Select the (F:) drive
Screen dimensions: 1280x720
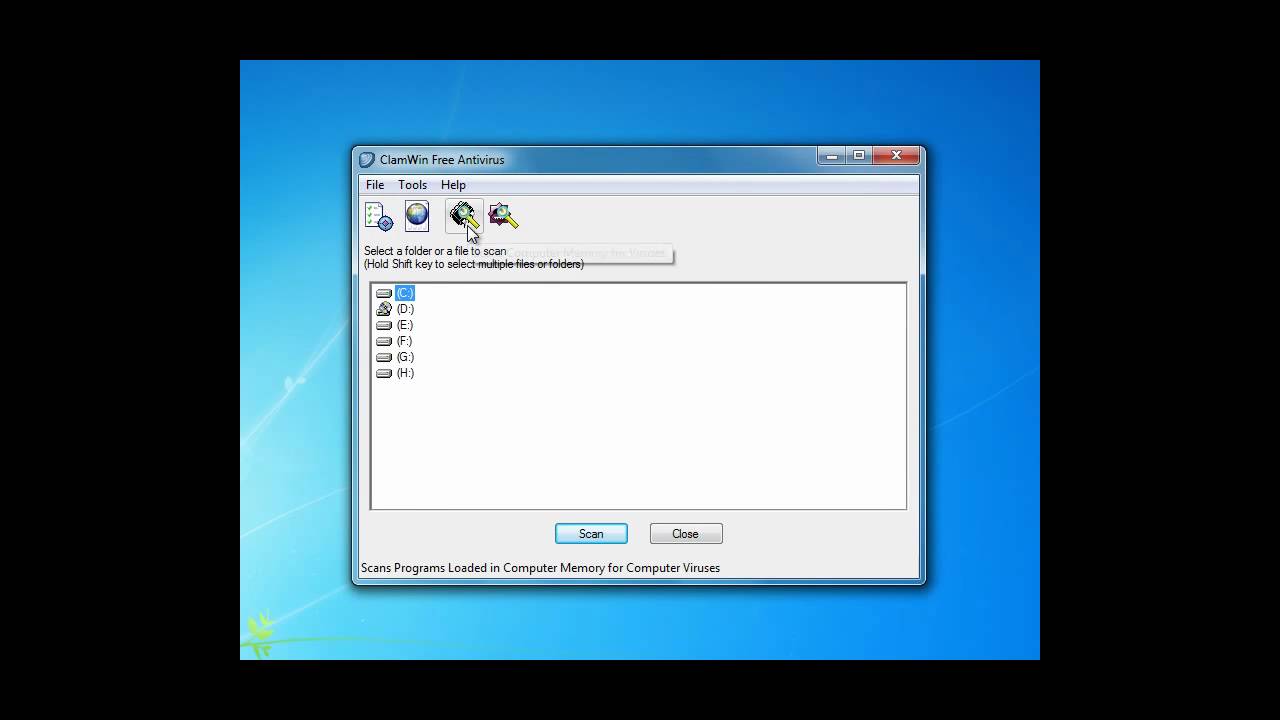[404, 341]
